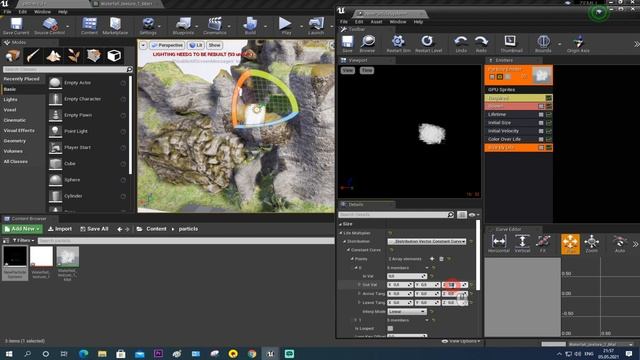The width and height of the screenshot is (640, 360).
Task: Open Settings in the level editor toolbar
Action: 148,26
